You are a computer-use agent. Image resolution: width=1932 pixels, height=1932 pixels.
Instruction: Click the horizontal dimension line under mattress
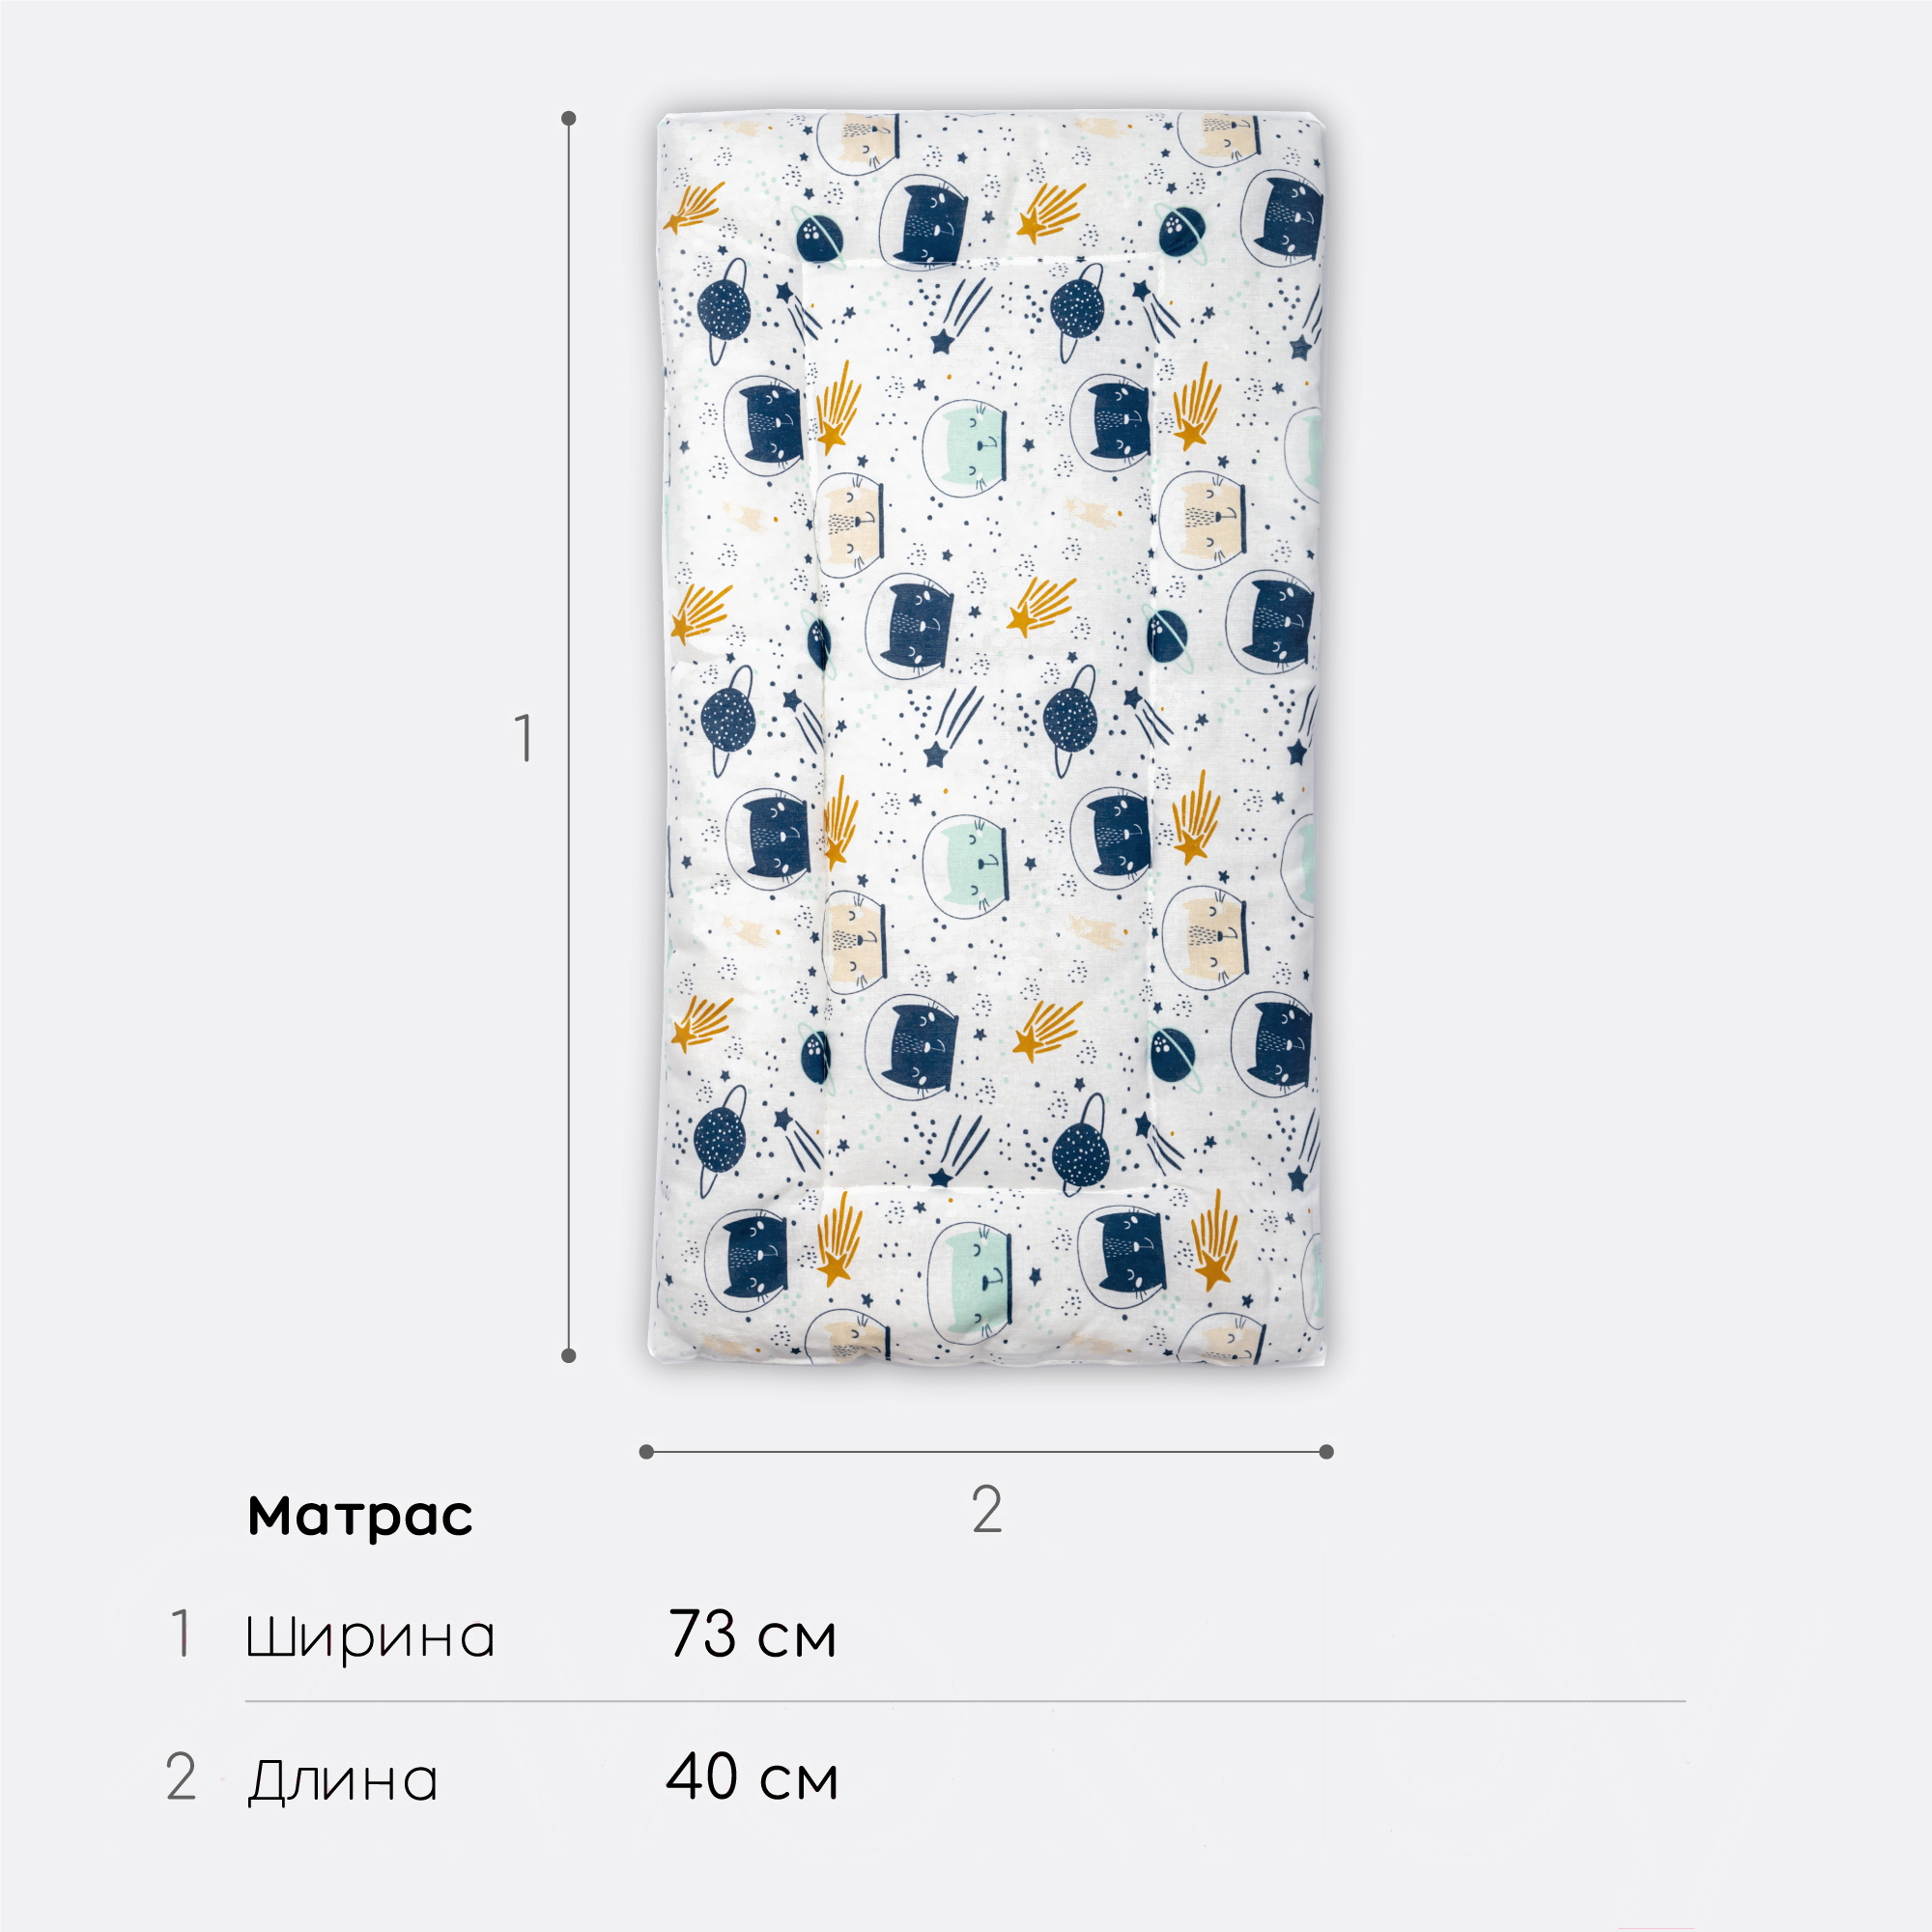click(x=986, y=1451)
